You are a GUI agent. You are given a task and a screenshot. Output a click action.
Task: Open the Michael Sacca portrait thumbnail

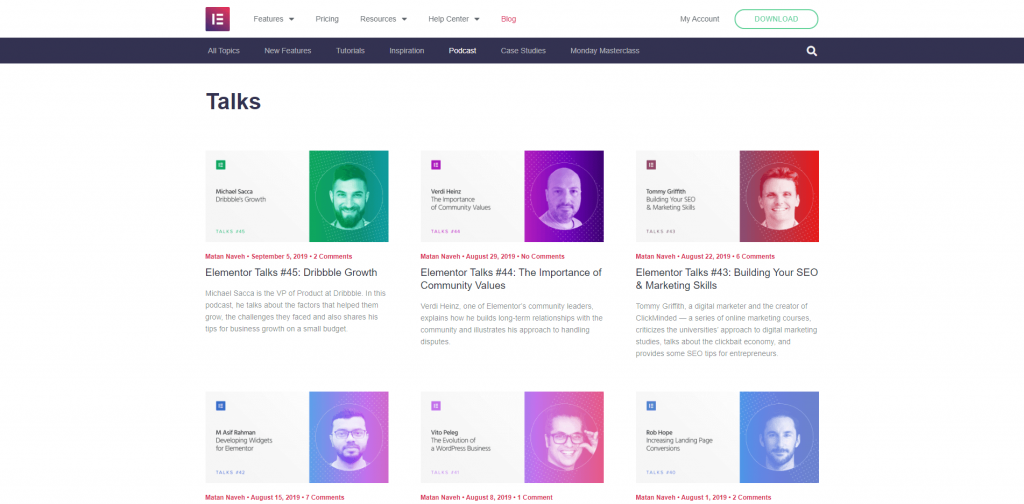coord(349,197)
